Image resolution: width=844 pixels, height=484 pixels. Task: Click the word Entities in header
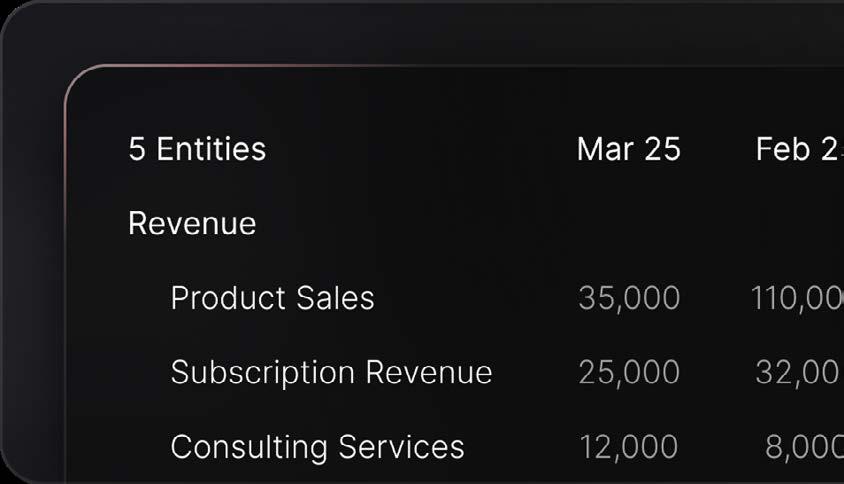tap(212, 149)
